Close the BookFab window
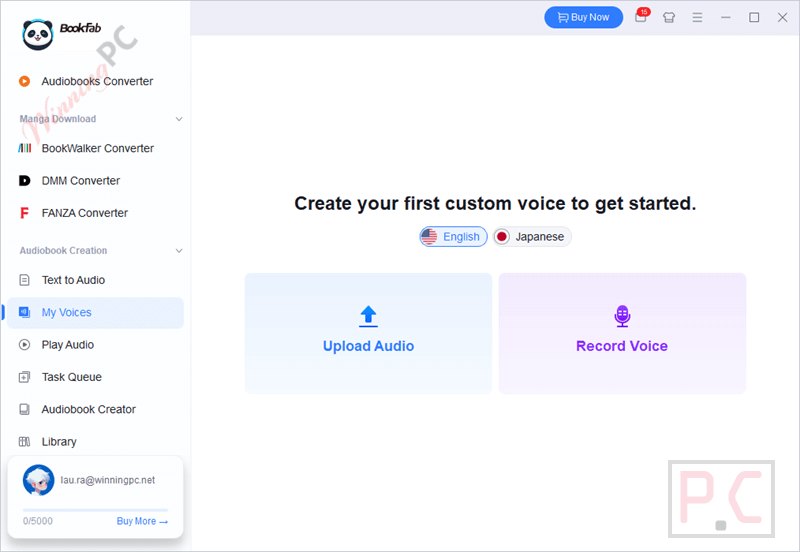800x552 pixels. (x=782, y=18)
